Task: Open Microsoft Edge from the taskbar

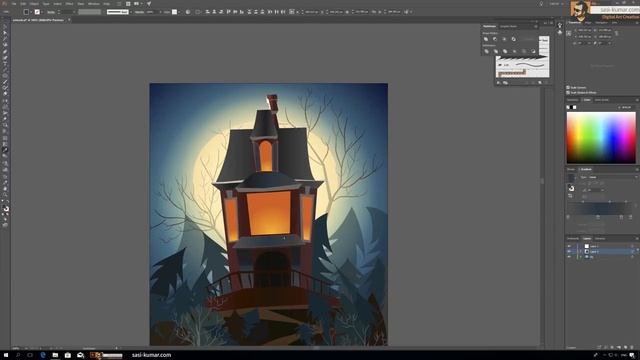Action: point(43,355)
